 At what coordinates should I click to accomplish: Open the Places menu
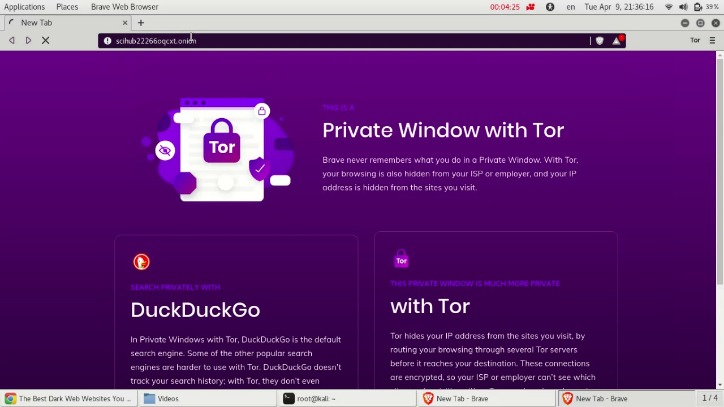[x=67, y=7]
